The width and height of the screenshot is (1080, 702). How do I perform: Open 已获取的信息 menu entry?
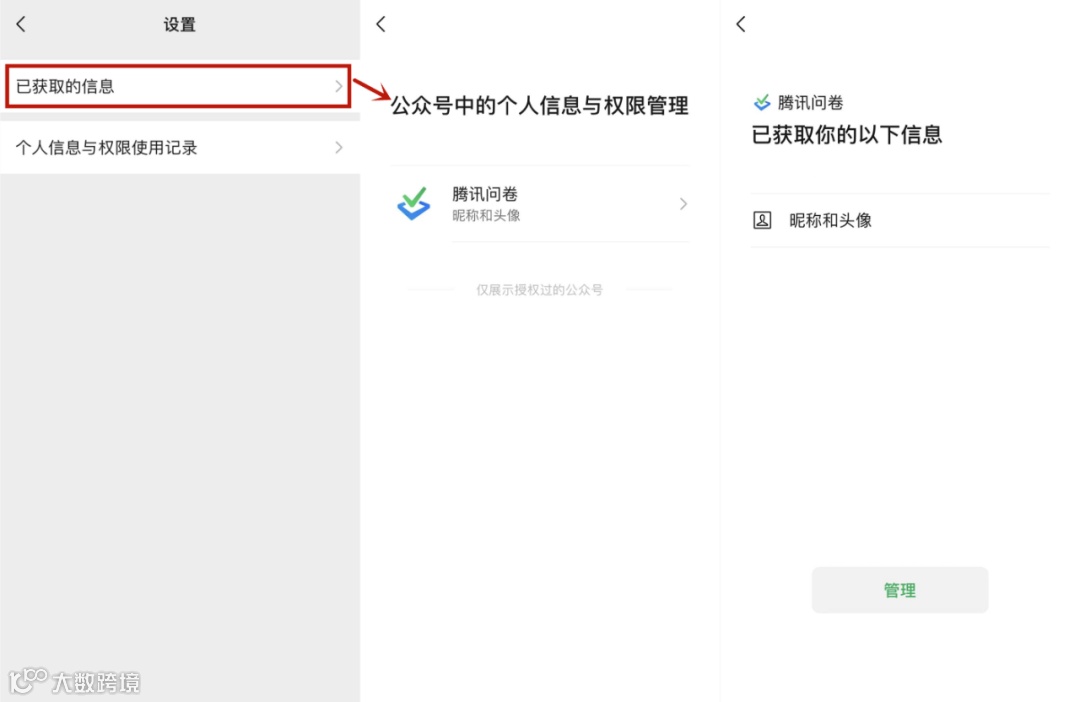[x=178, y=86]
